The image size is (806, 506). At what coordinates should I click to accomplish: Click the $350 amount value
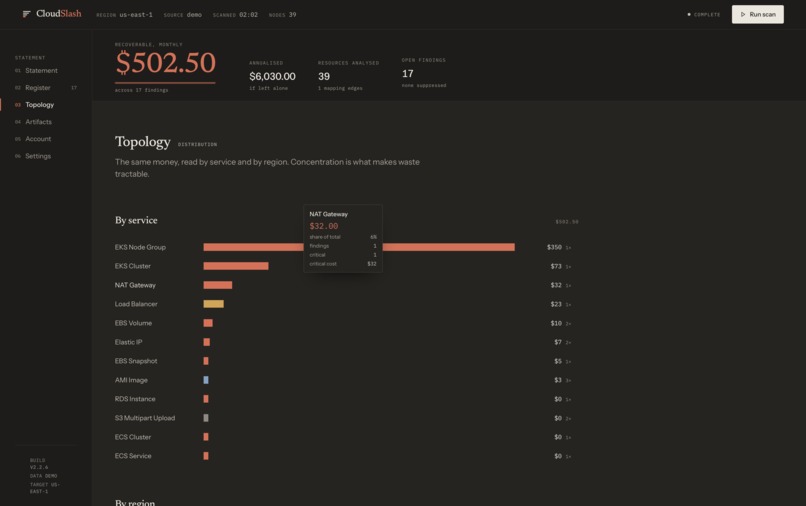(554, 247)
